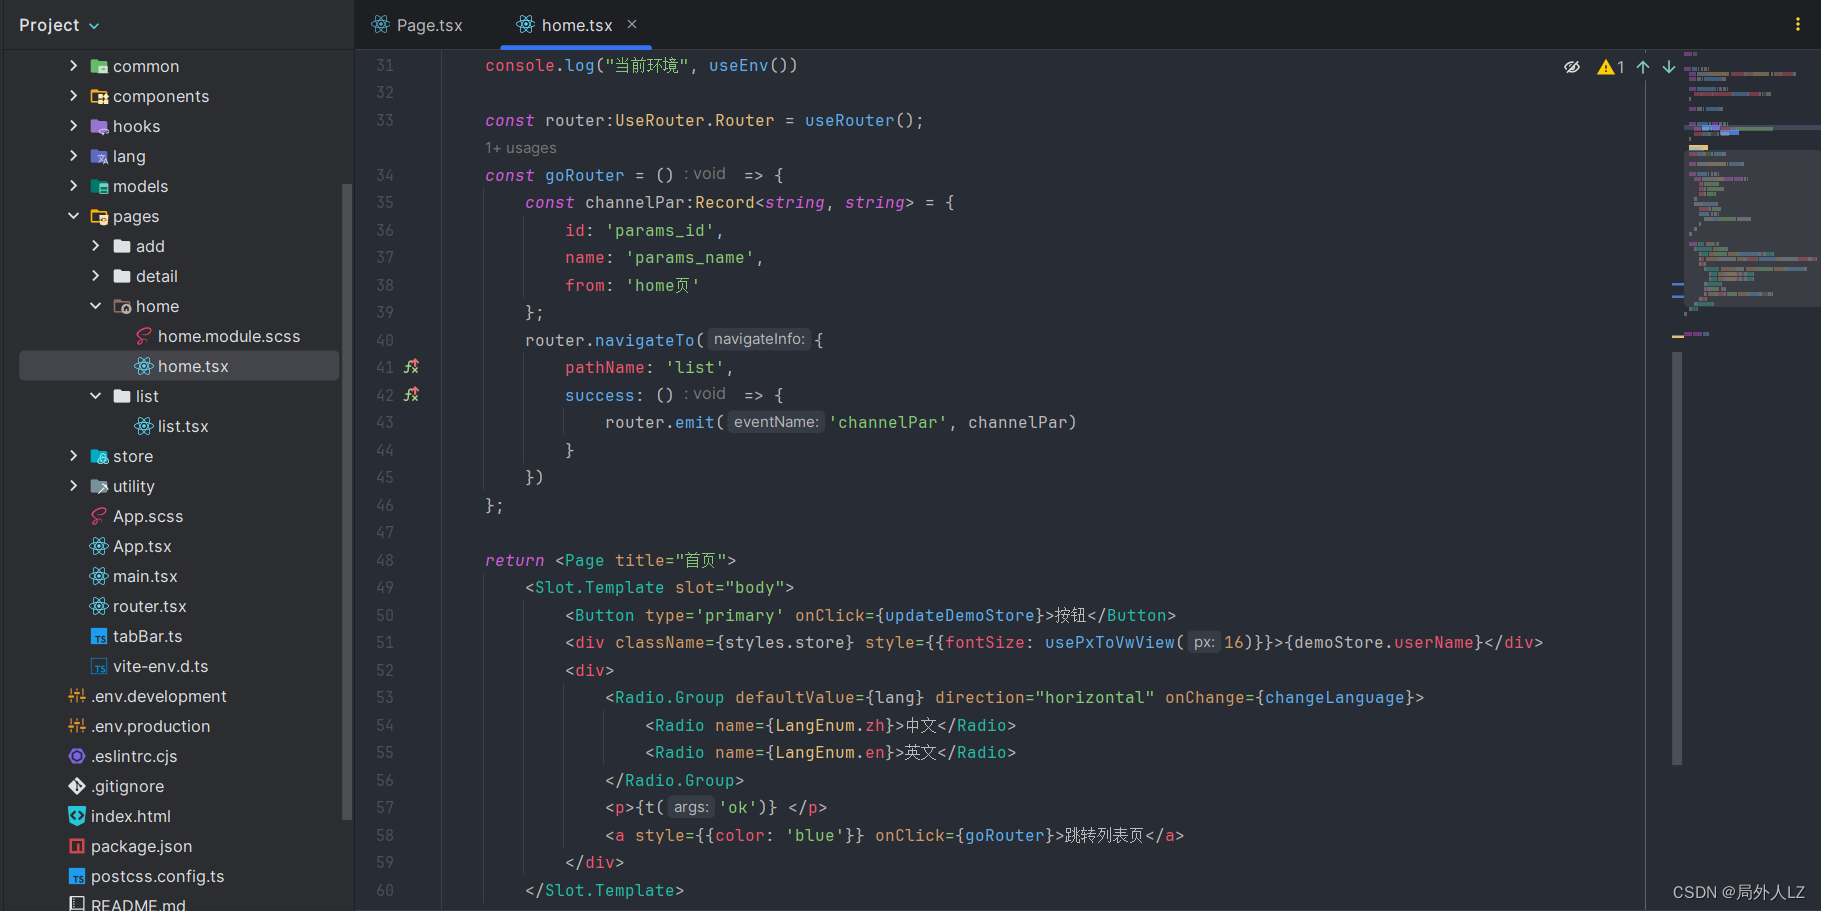The width and height of the screenshot is (1821, 911).
Task: Click the eventName parameter hint
Action: tap(776, 422)
